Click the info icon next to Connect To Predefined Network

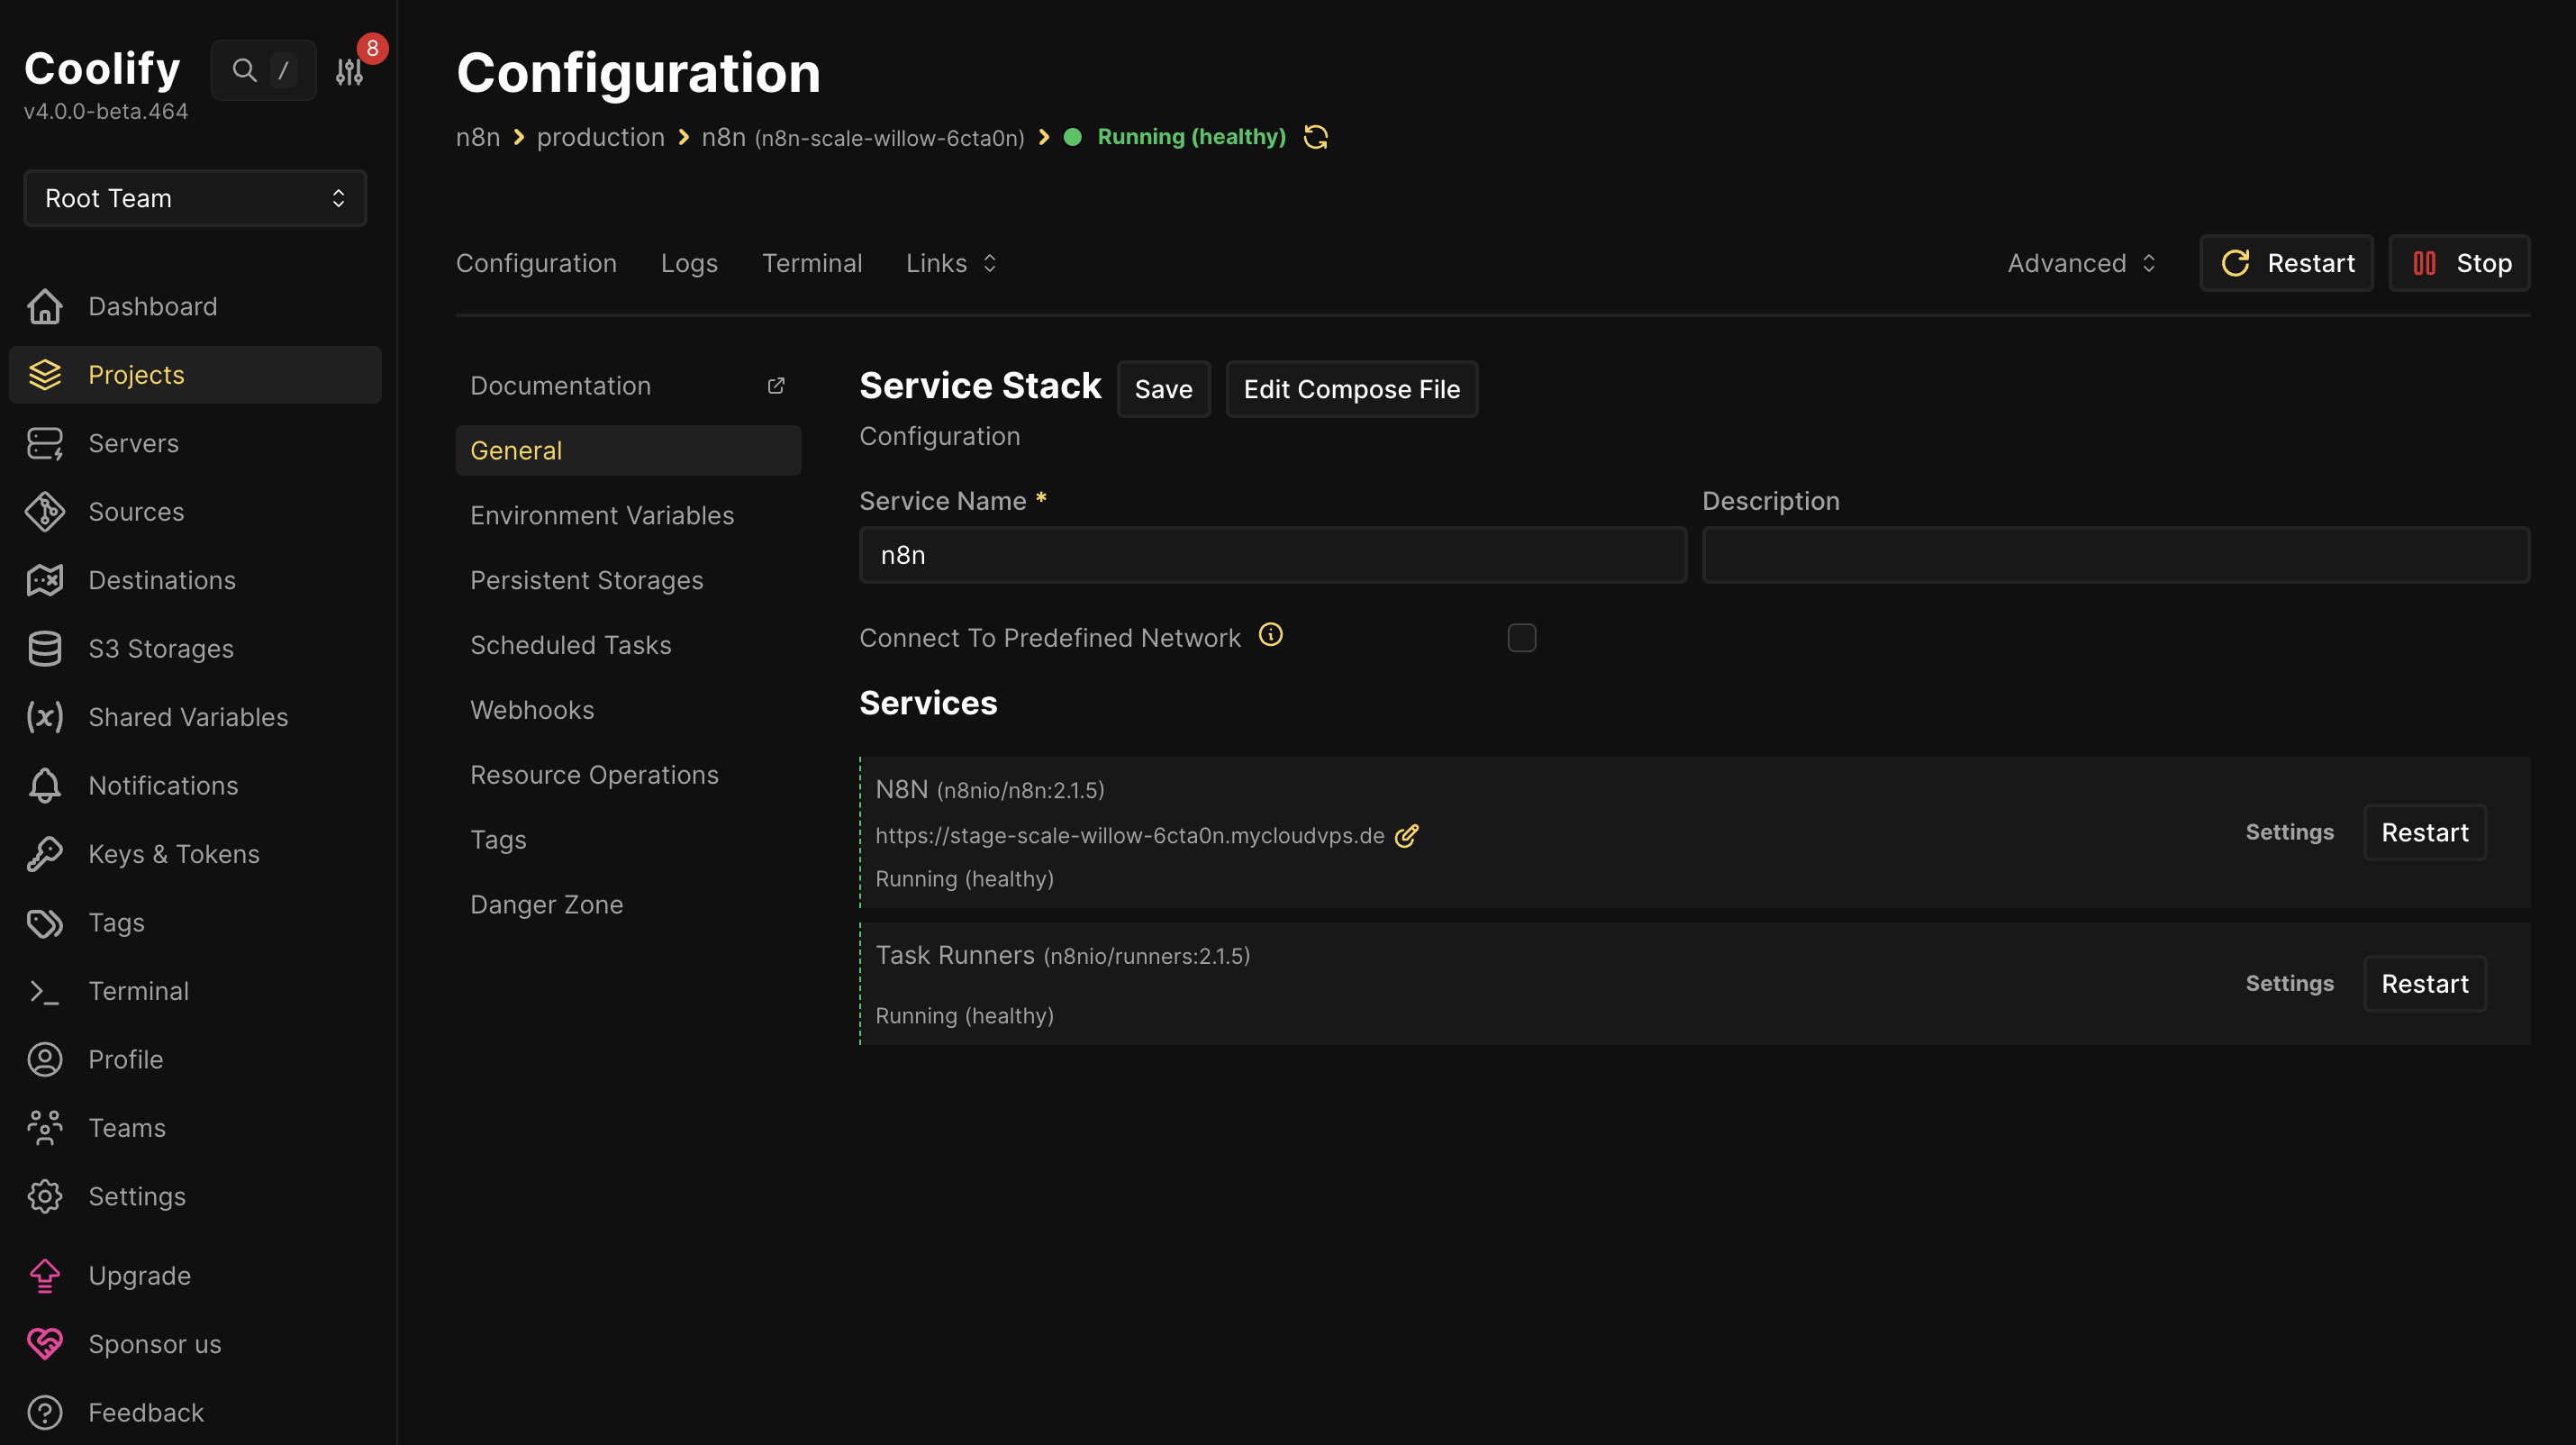pos(1270,634)
